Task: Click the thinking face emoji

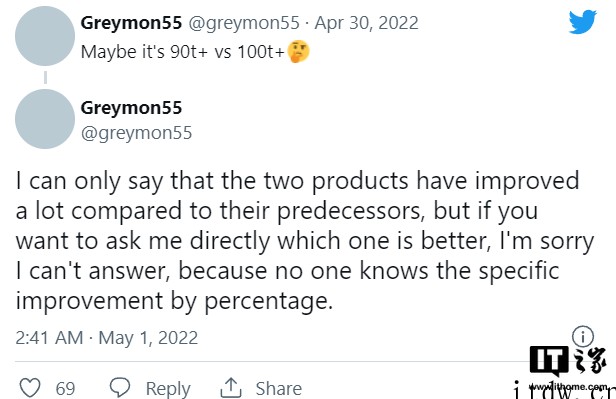Action: tap(299, 52)
